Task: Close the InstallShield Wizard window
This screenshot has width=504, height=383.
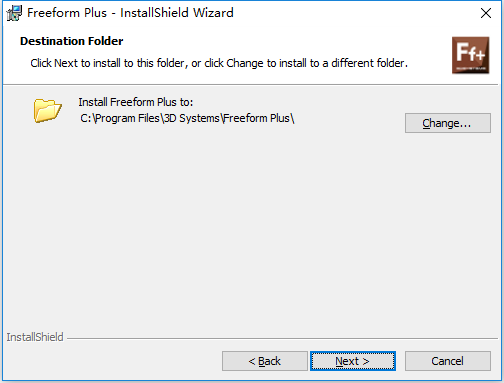Action: 486,13
